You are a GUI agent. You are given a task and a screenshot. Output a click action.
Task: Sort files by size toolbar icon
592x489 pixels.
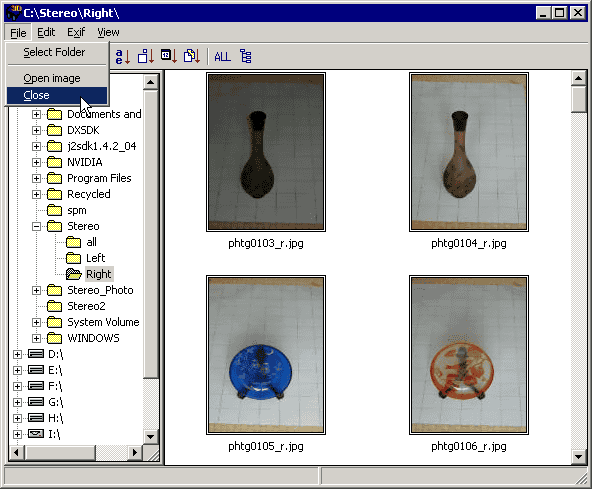click(146, 57)
